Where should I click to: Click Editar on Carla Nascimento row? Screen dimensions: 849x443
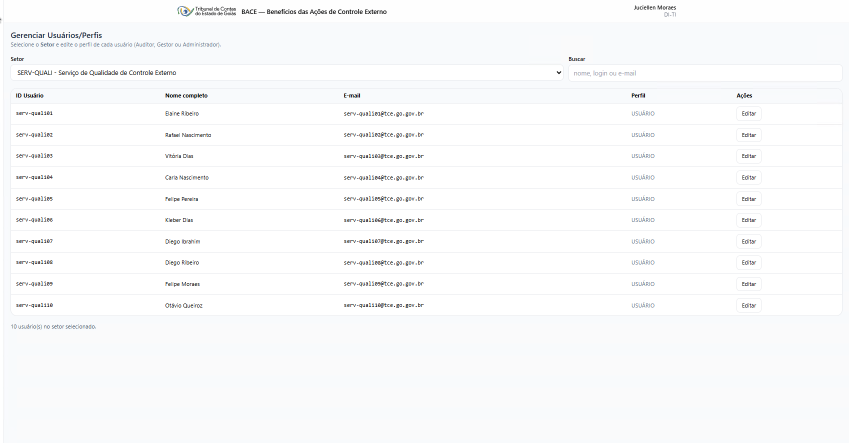tap(748, 177)
